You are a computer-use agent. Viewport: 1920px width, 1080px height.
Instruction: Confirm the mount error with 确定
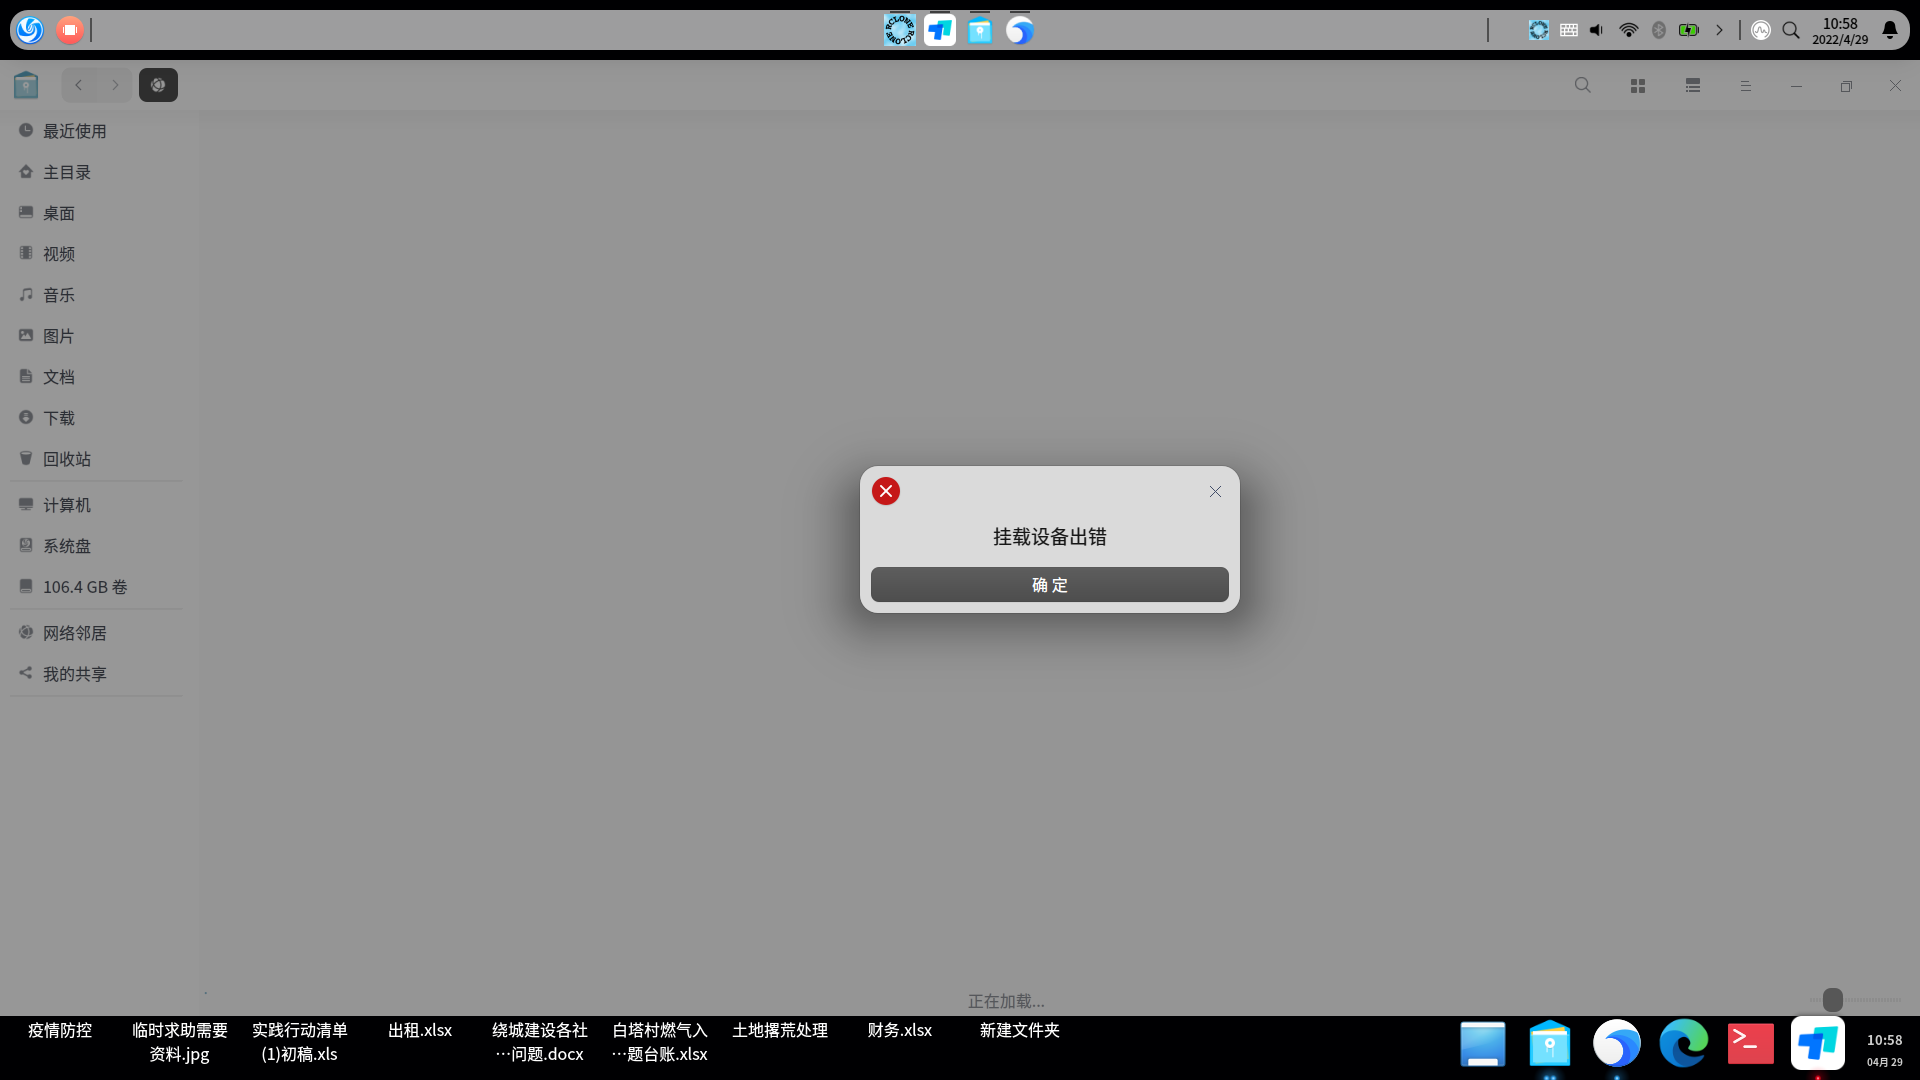click(1049, 584)
